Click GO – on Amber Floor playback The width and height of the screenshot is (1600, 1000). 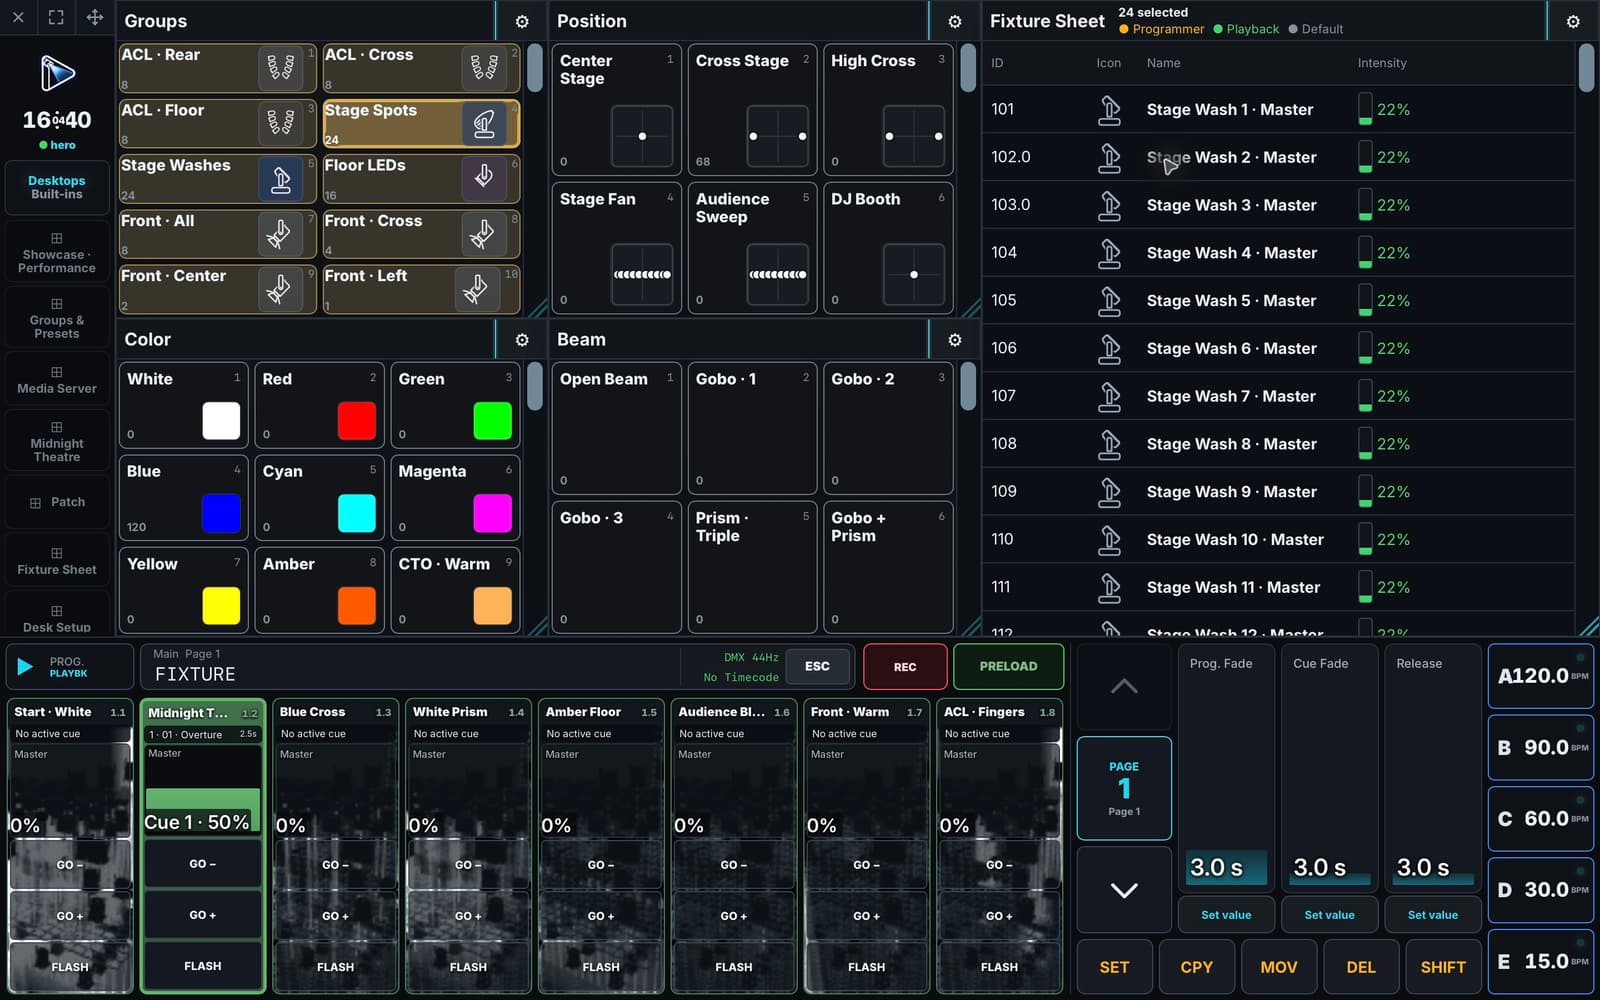pyautogui.click(x=601, y=865)
